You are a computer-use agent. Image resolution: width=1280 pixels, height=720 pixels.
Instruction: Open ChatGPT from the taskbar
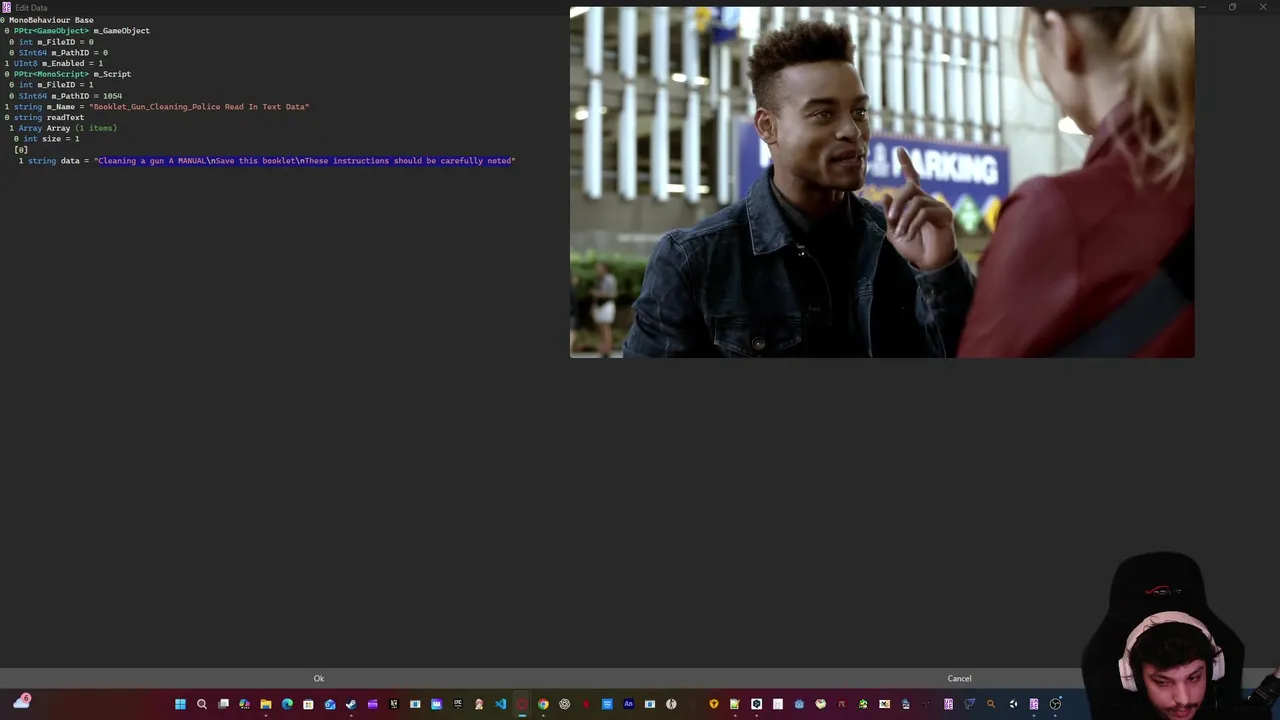coord(565,704)
